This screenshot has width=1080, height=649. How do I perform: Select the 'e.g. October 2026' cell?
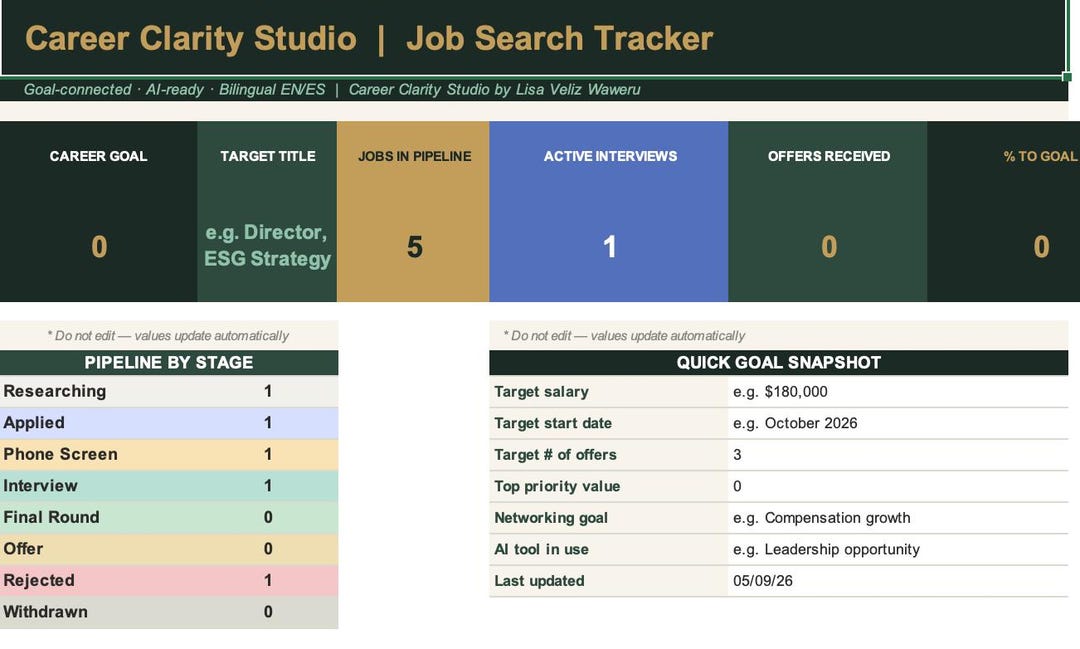(897, 423)
